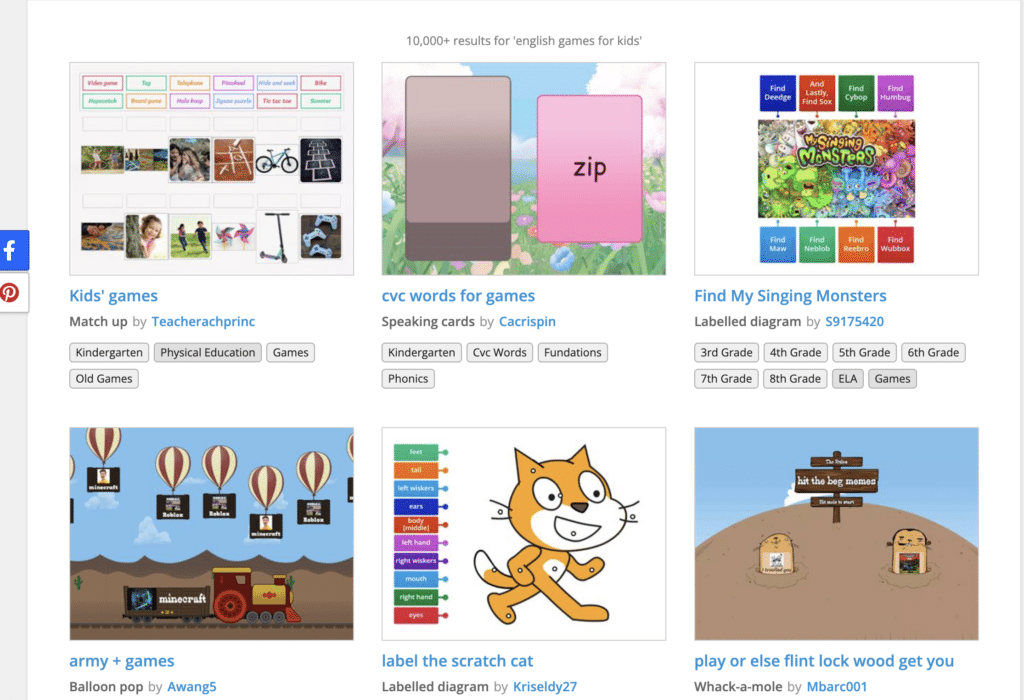Open 'play or else flint lock wood get you'

click(x=824, y=660)
